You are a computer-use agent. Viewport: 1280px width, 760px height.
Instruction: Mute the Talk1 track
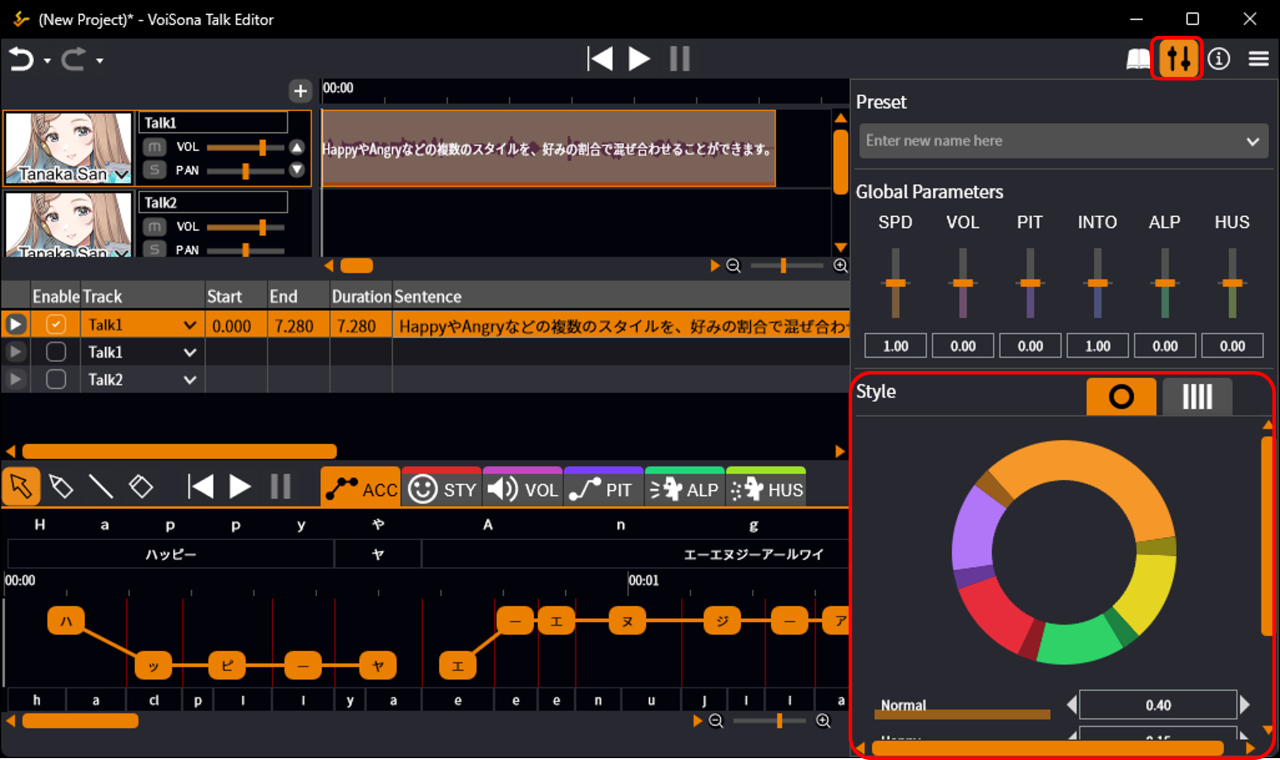point(154,147)
